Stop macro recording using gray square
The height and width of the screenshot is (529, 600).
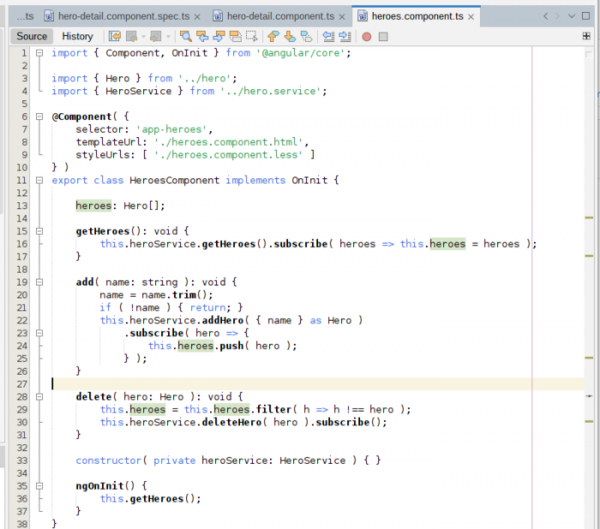point(384,36)
